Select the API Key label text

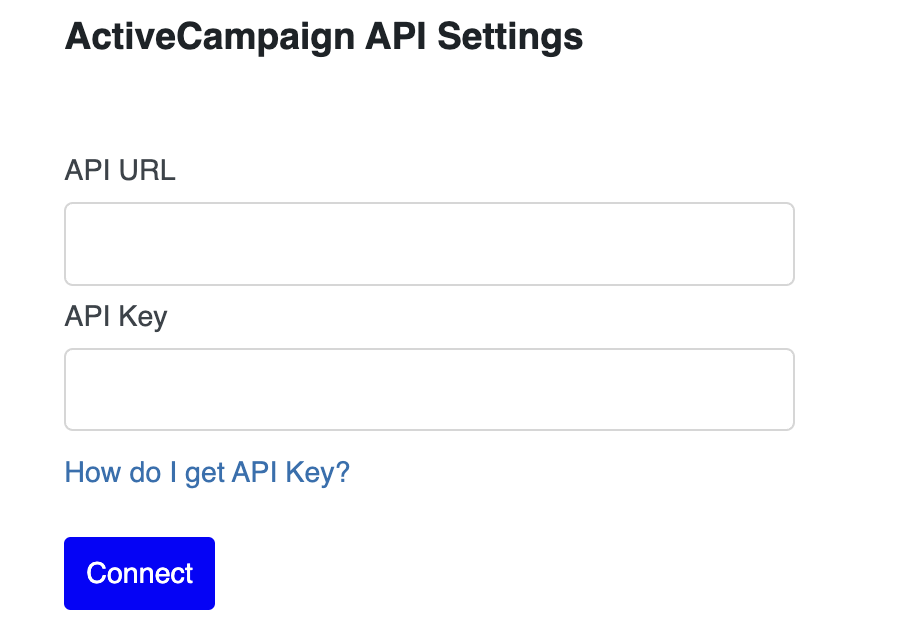pyautogui.click(x=116, y=317)
